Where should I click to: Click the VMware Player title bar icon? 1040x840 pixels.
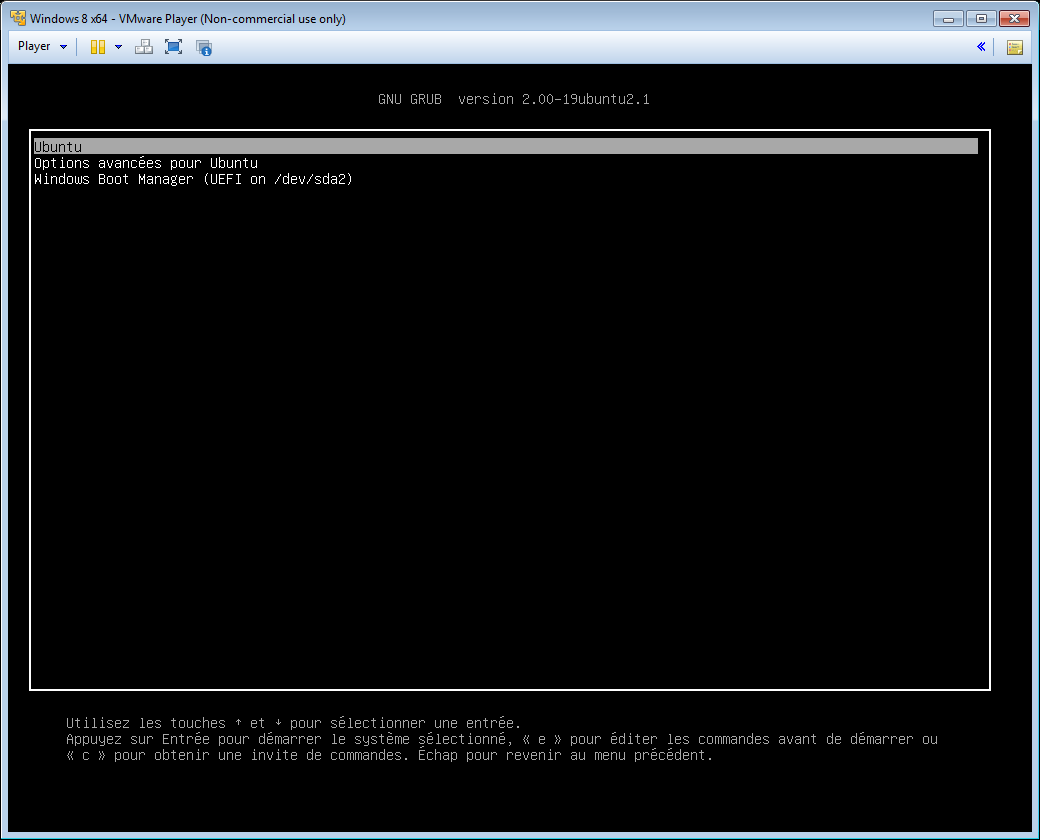coord(18,18)
